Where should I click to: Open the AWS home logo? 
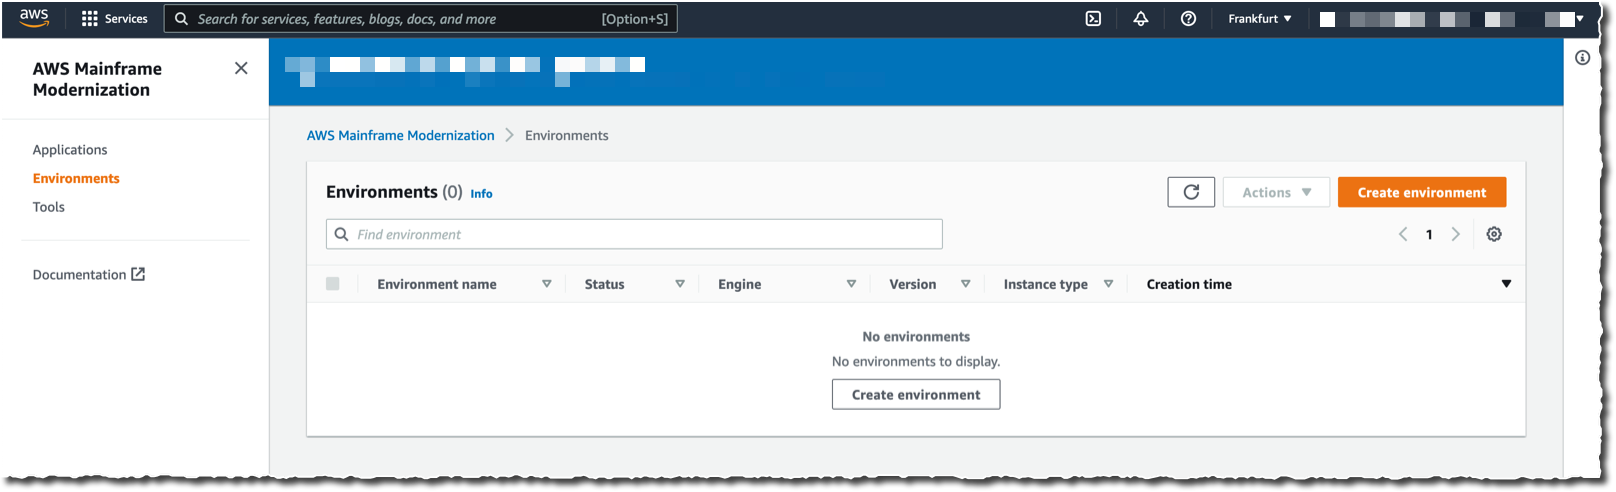point(34,18)
